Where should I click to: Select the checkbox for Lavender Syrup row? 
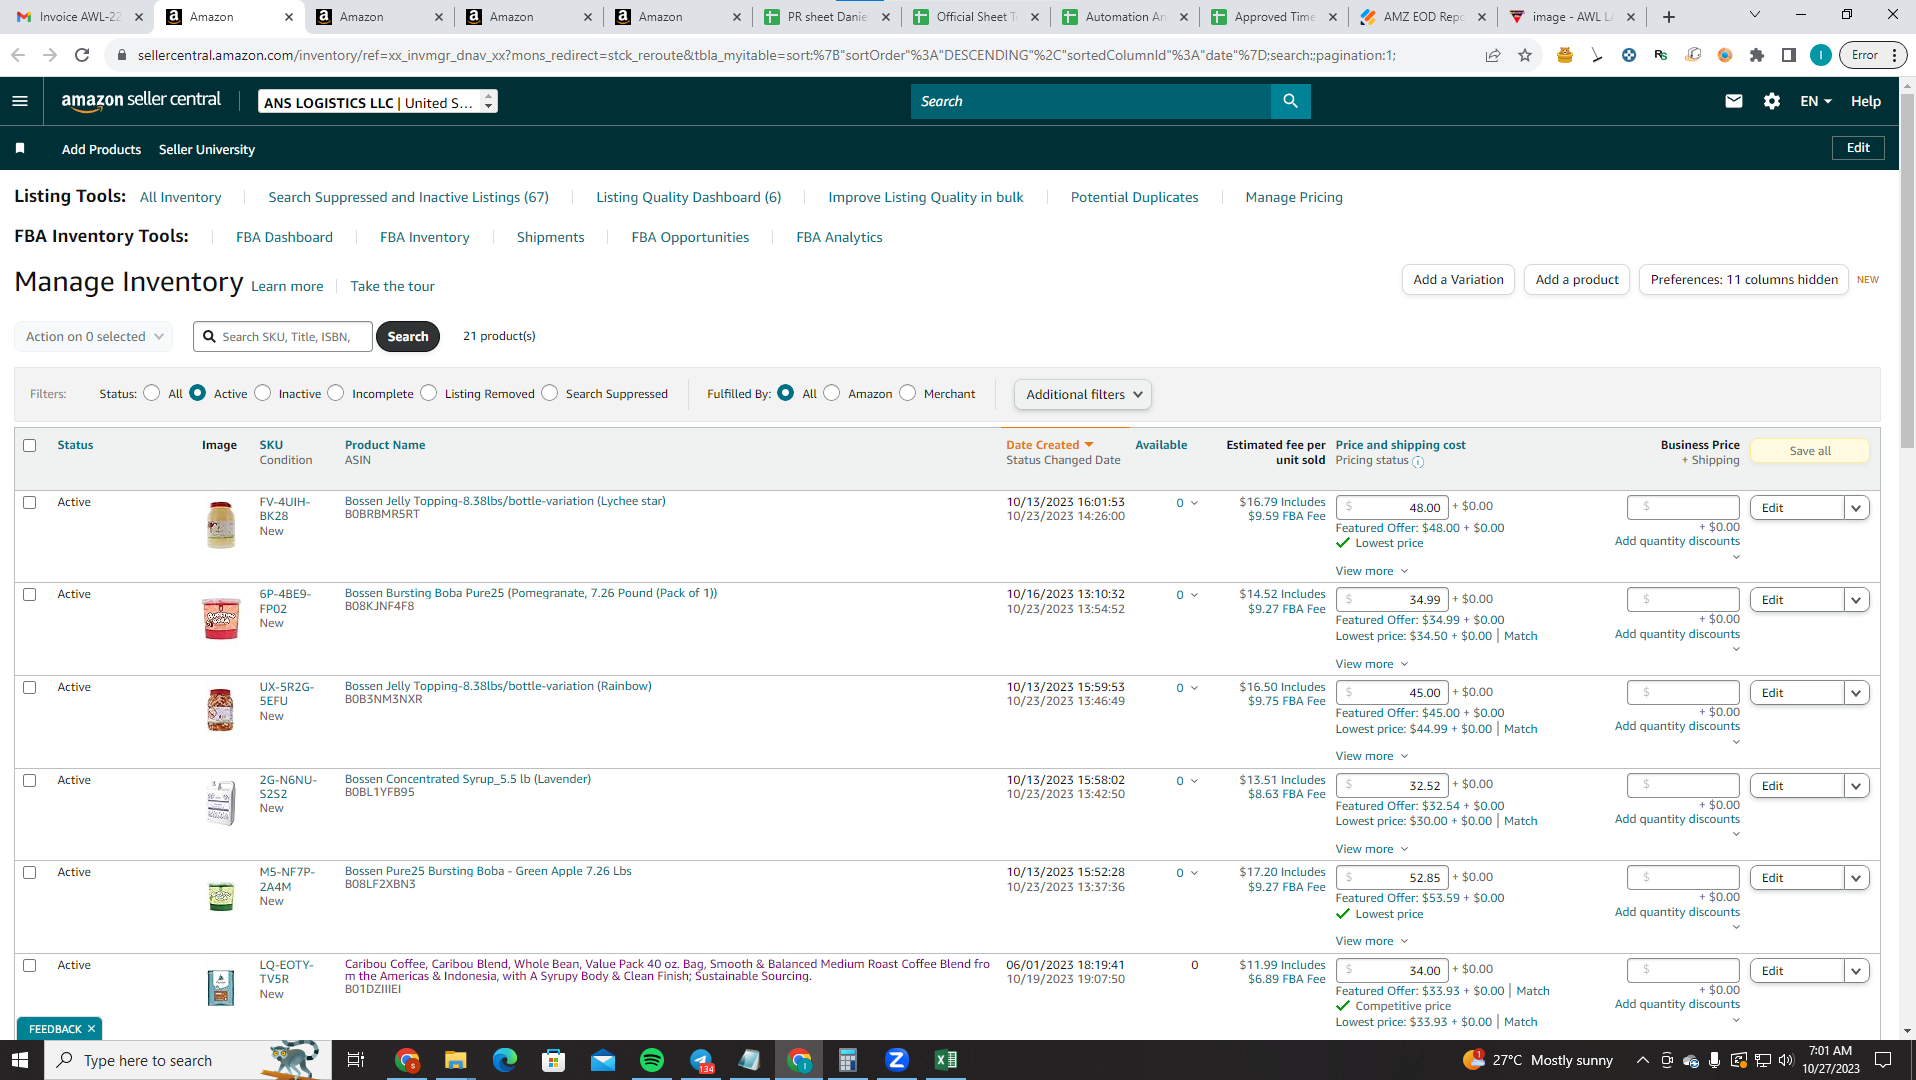point(30,781)
